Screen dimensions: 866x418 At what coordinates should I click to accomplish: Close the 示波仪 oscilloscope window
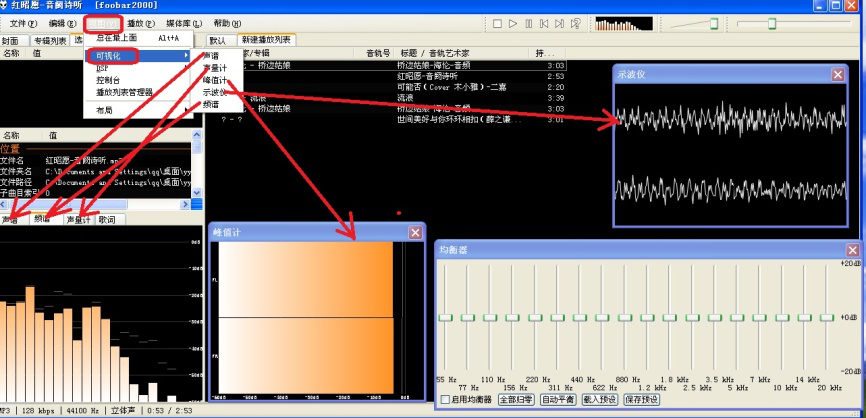click(x=846, y=73)
